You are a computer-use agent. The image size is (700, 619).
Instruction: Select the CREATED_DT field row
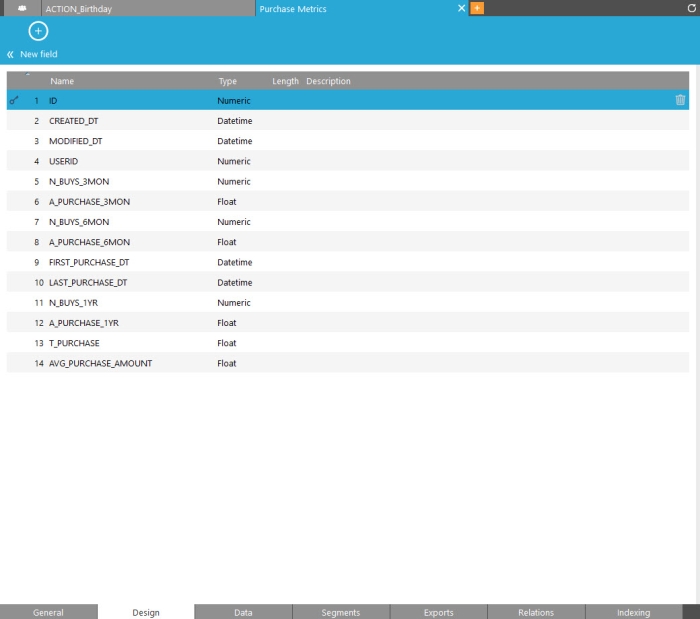point(74,121)
